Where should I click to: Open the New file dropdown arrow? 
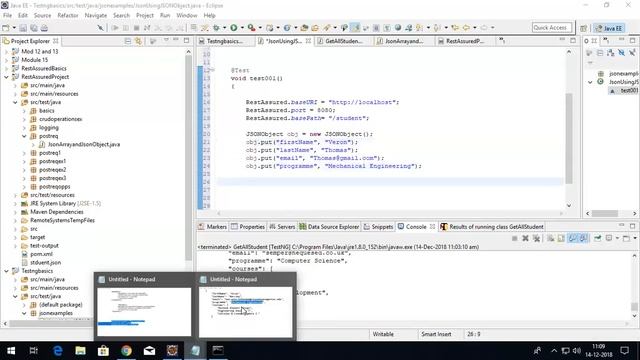click(14, 28)
